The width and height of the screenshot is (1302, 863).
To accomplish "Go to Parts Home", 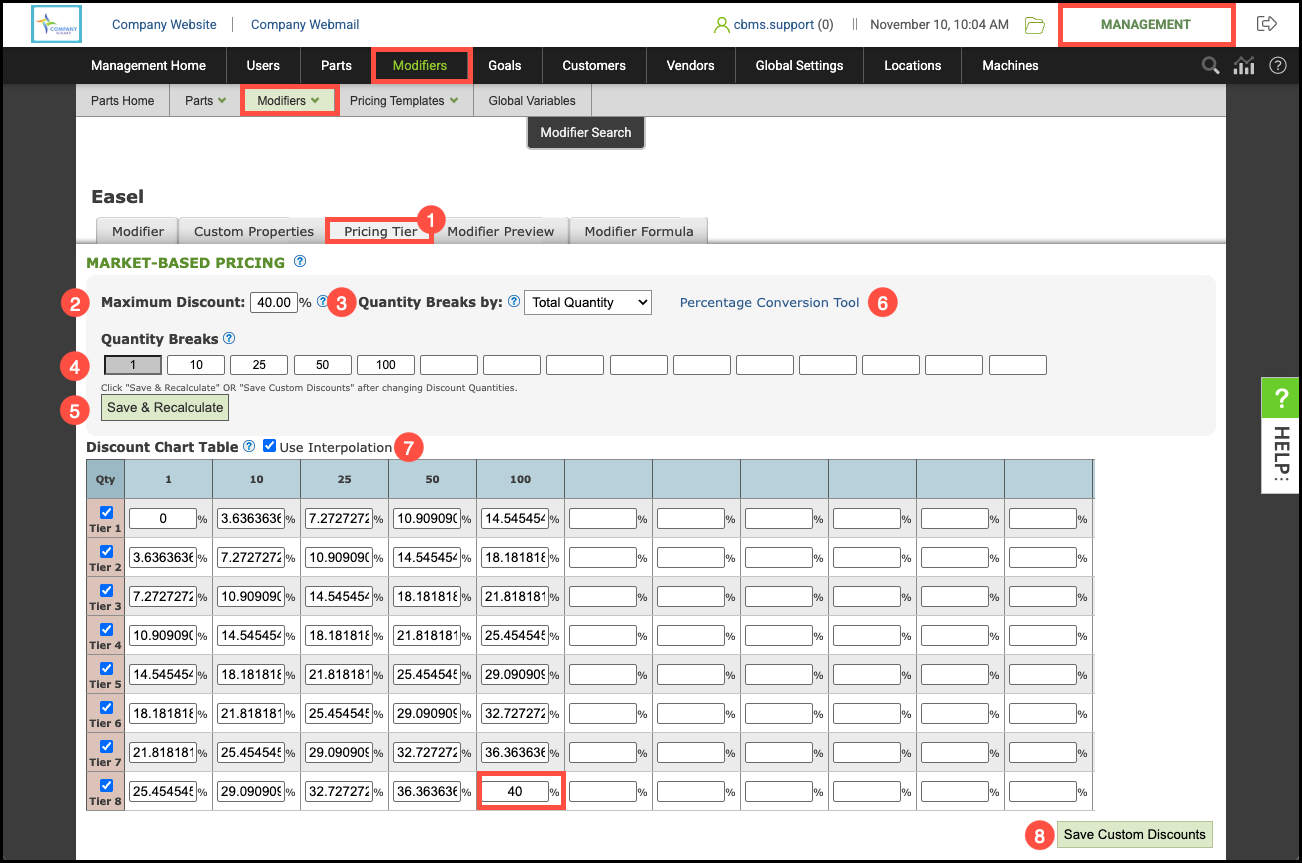I will pyautogui.click(x=123, y=101).
